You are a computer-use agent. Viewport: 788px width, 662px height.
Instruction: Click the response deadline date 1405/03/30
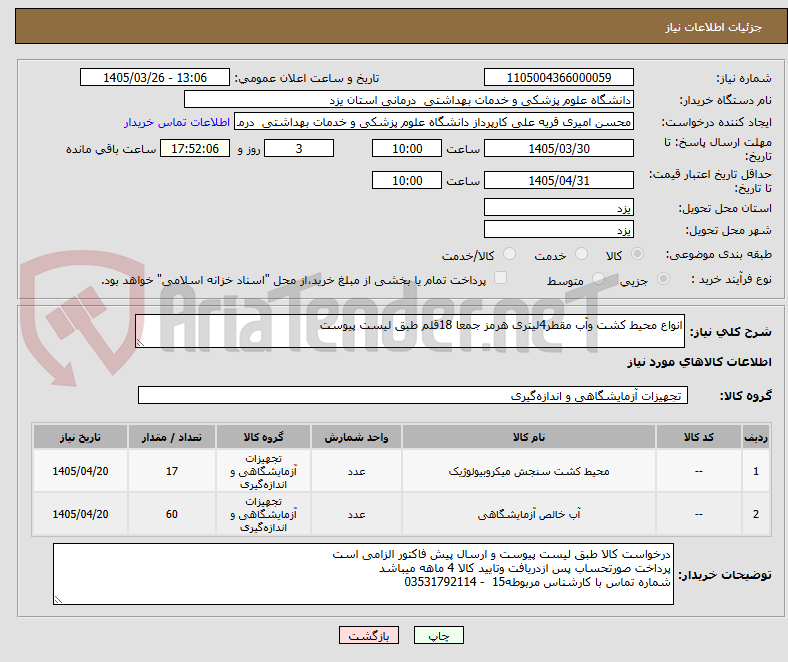tap(558, 148)
